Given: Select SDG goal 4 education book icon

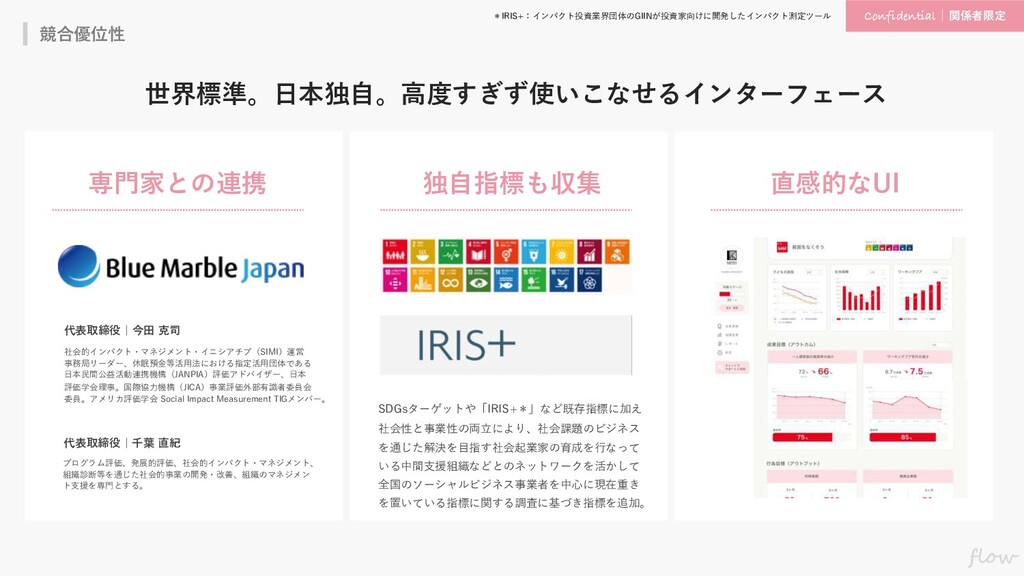Looking at the screenshot, I should point(478,251).
